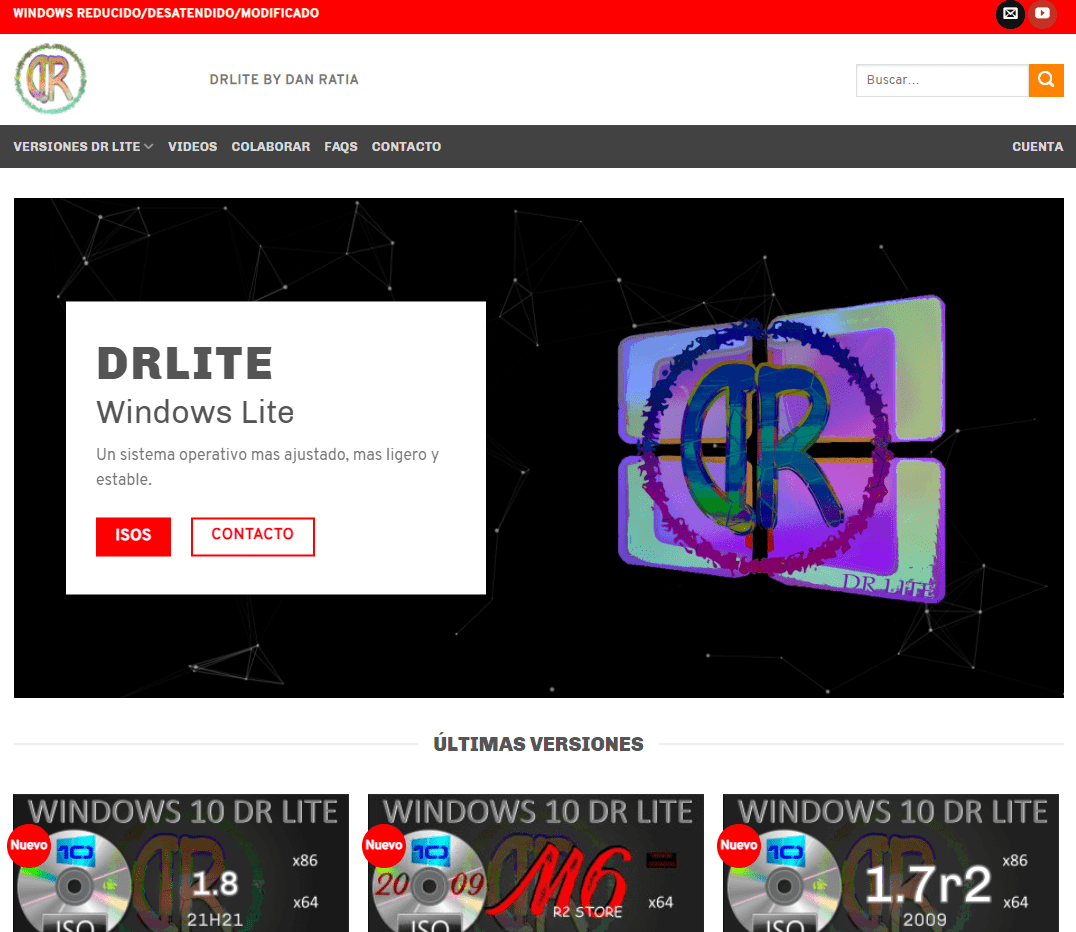Click the ÚLTIMAS VERSIONES heading
Image resolution: width=1076 pixels, height=932 pixels.
tap(539, 744)
